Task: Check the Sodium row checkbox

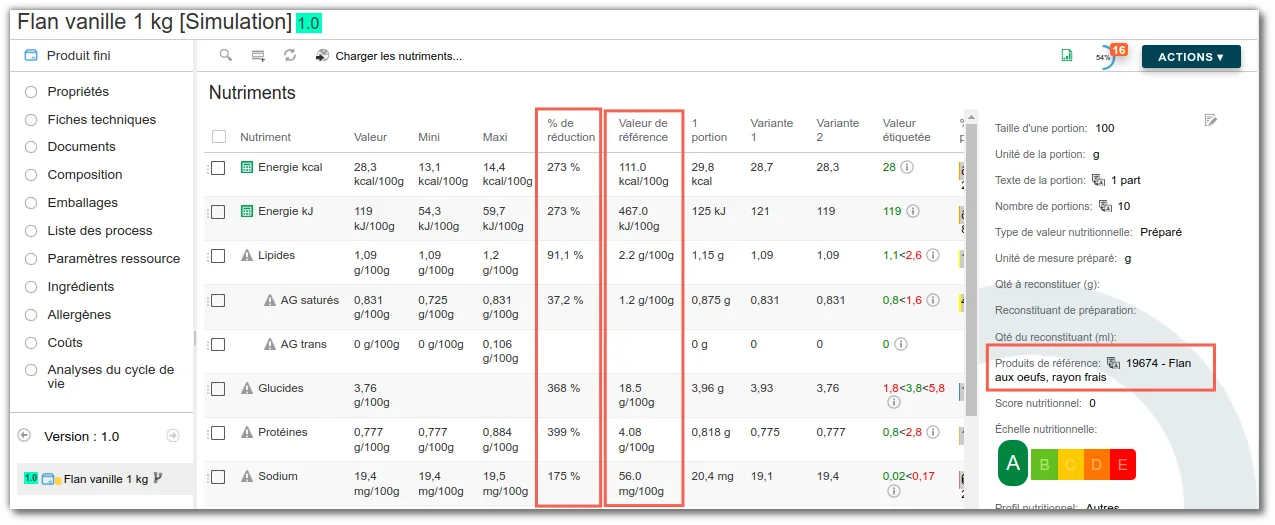Action: (218, 477)
